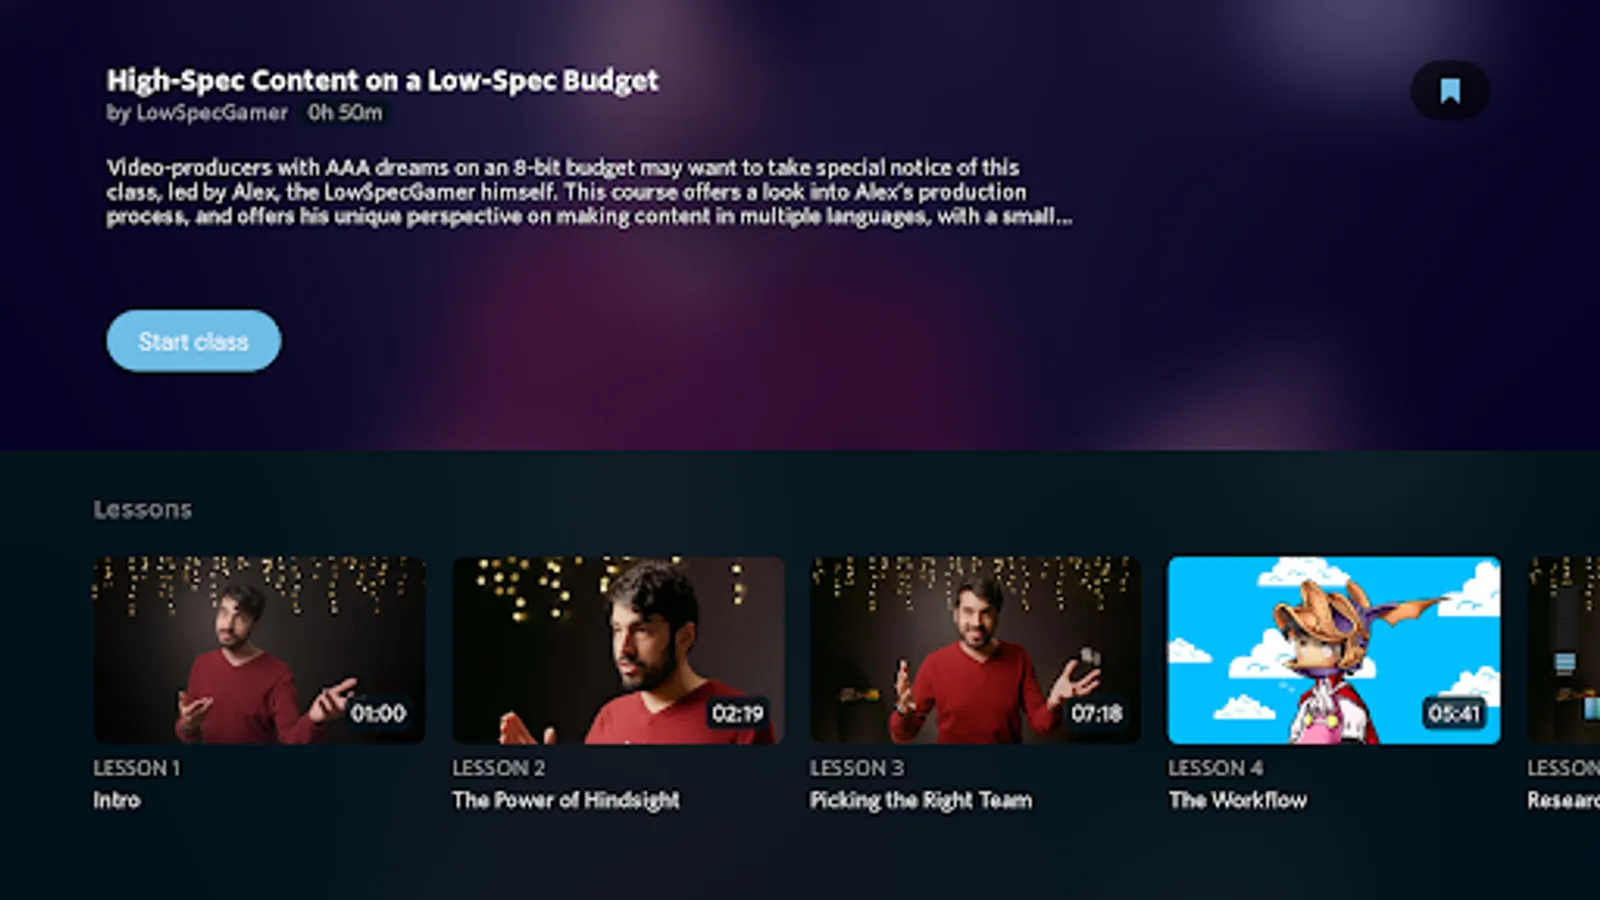Select the partially visible Lesson 5 thumbnail

[x=1564, y=650]
